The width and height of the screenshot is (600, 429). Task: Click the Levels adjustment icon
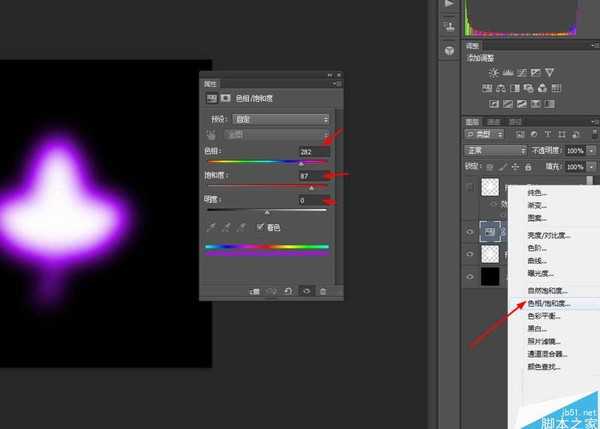pos(508,73)
